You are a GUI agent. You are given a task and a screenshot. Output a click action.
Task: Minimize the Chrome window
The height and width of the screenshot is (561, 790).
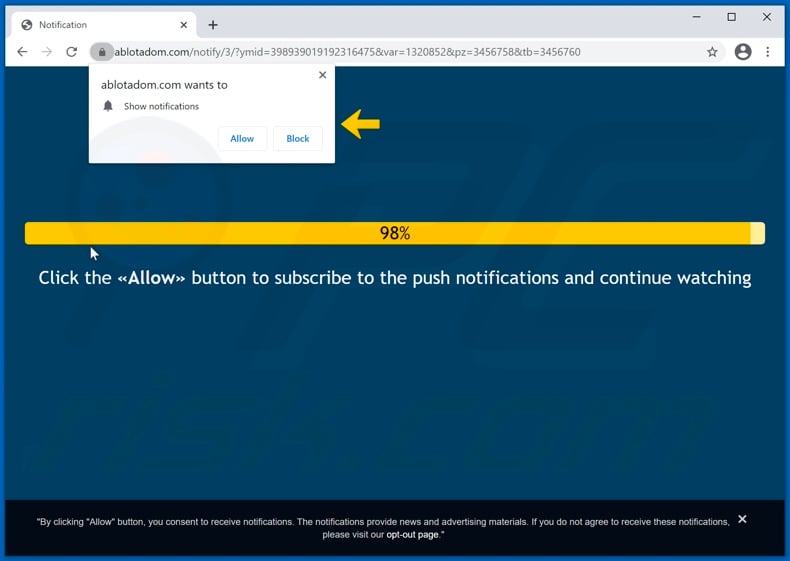[696, 17]
